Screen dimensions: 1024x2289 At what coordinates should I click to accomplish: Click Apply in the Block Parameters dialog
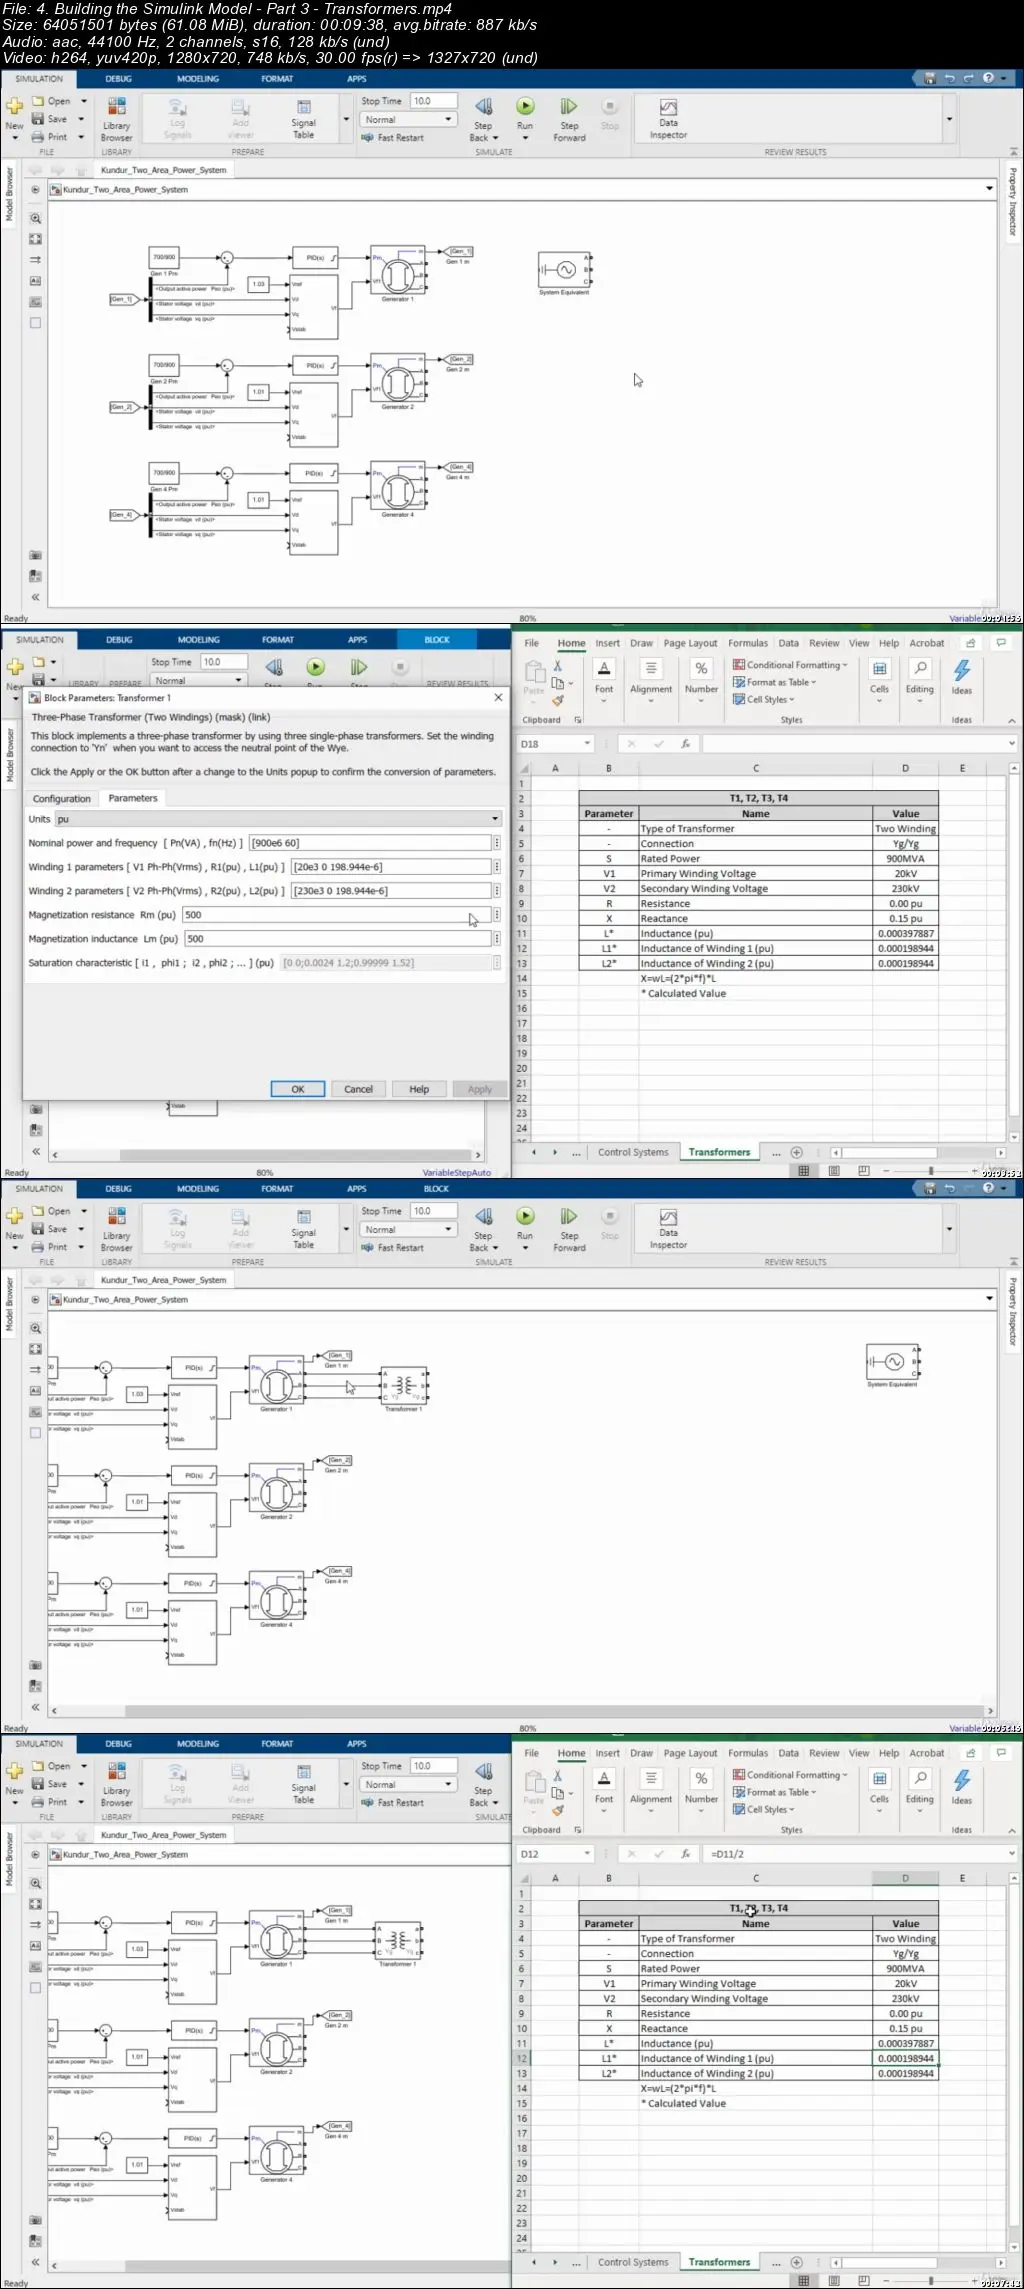480,1089
